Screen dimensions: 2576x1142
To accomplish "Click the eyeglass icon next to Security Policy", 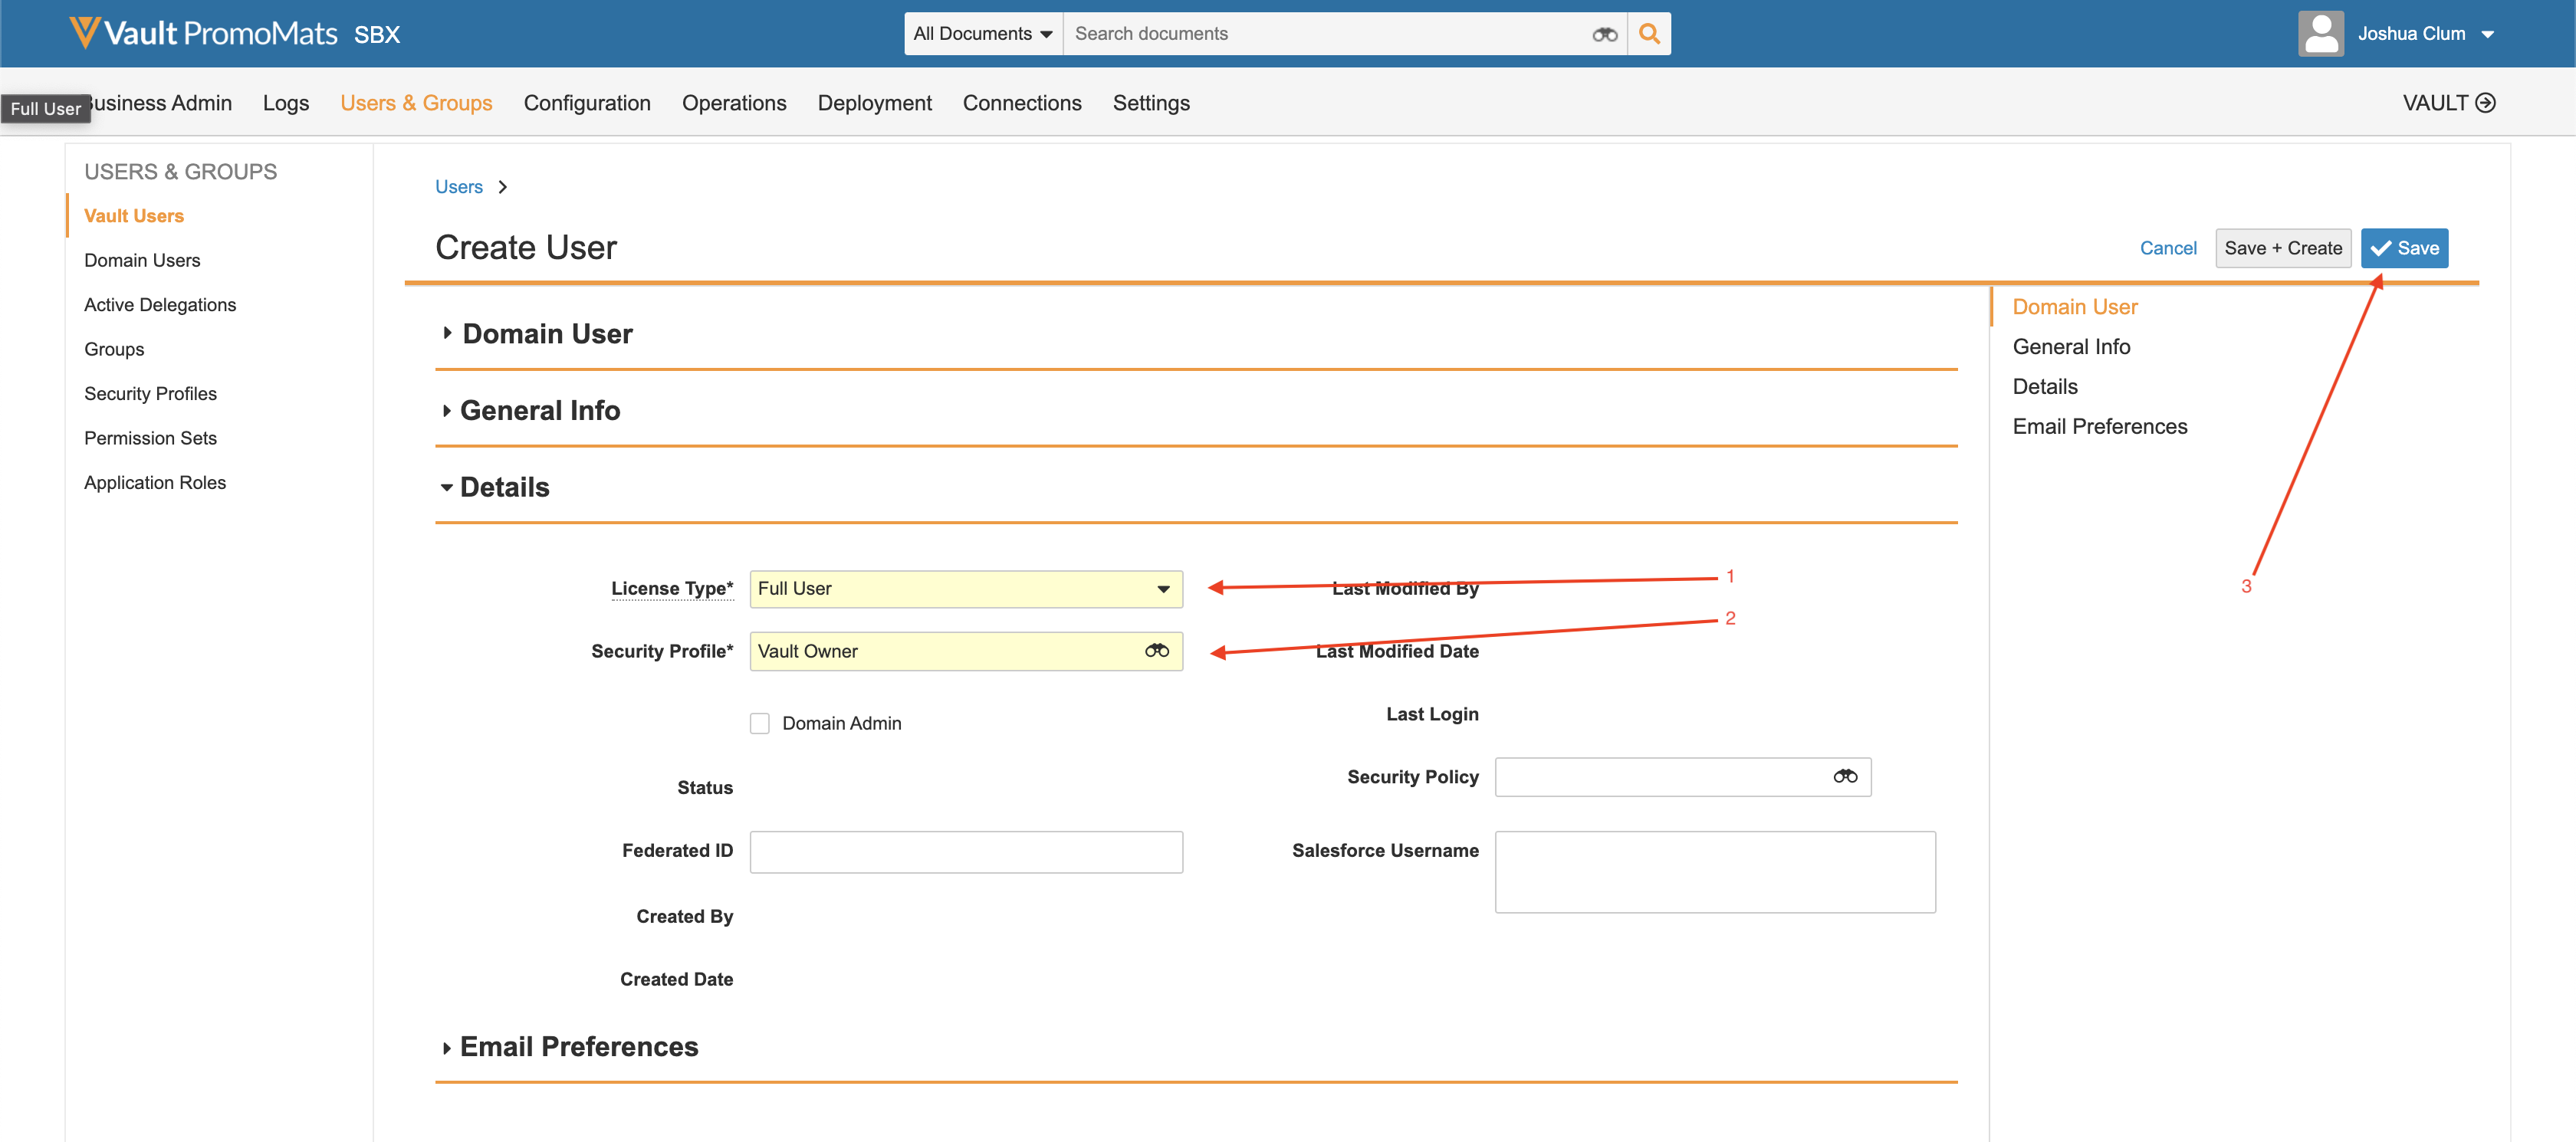I will pos(1842,777).
